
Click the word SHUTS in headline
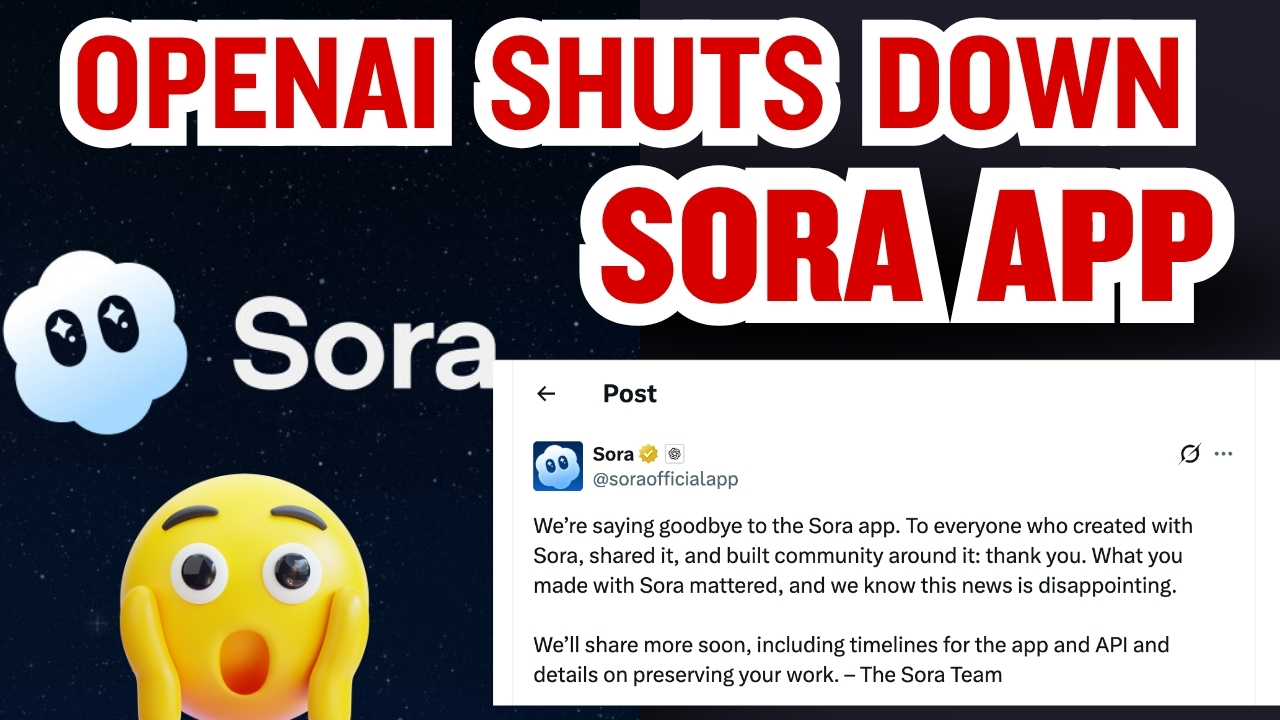(x=658, y=87)
